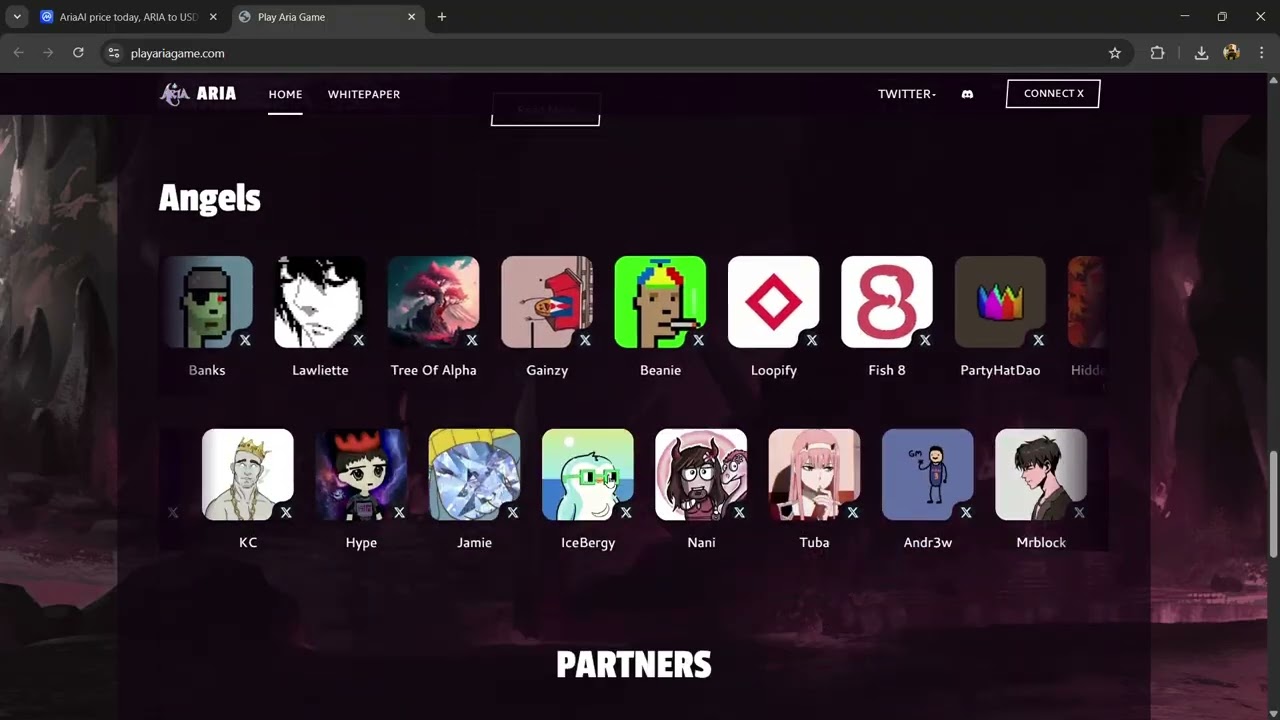The height and width of the screenshot is (720, 1280).
Task: Open the X link on Gainzy card
Action: pos(585,340)
